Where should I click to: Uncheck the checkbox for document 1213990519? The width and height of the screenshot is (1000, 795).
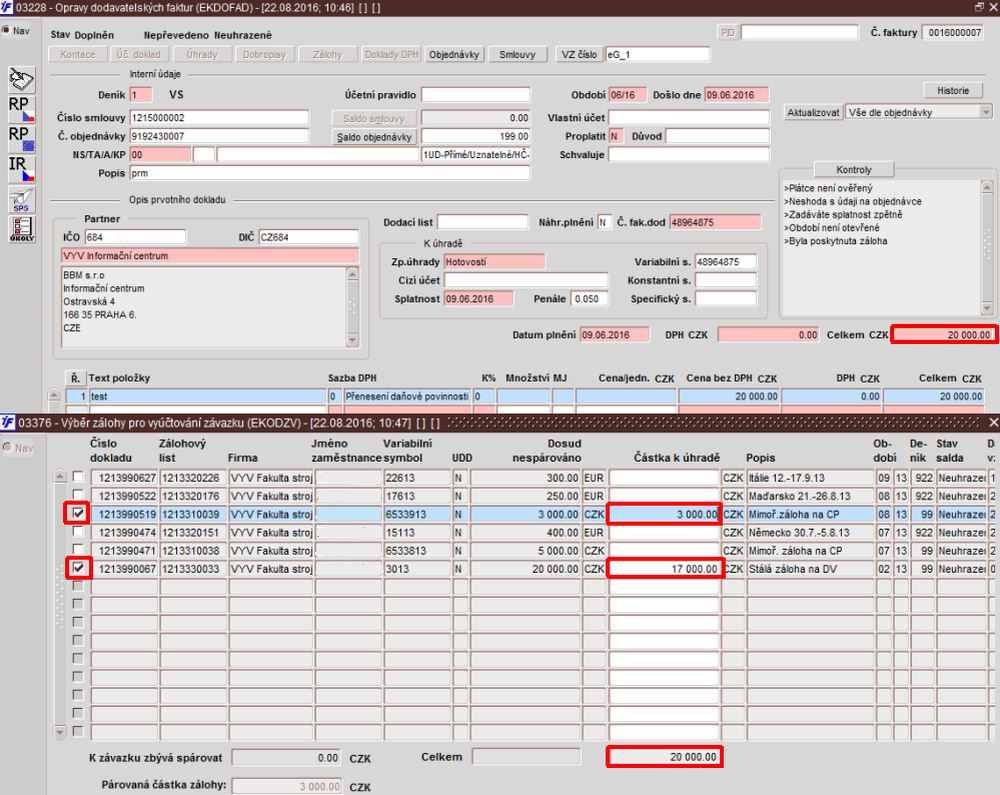[78, 513]
